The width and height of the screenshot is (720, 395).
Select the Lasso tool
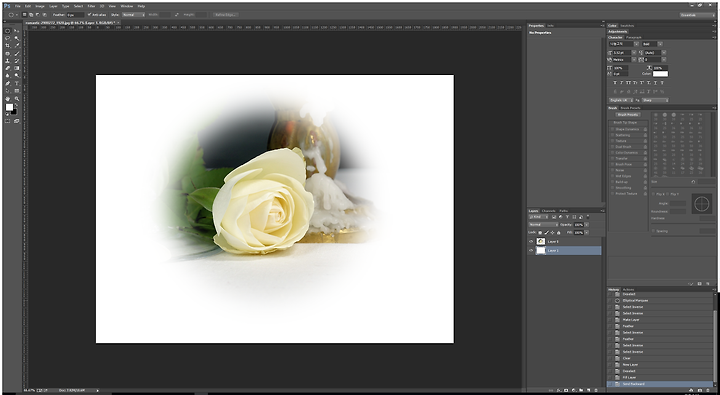click(8, 38)
